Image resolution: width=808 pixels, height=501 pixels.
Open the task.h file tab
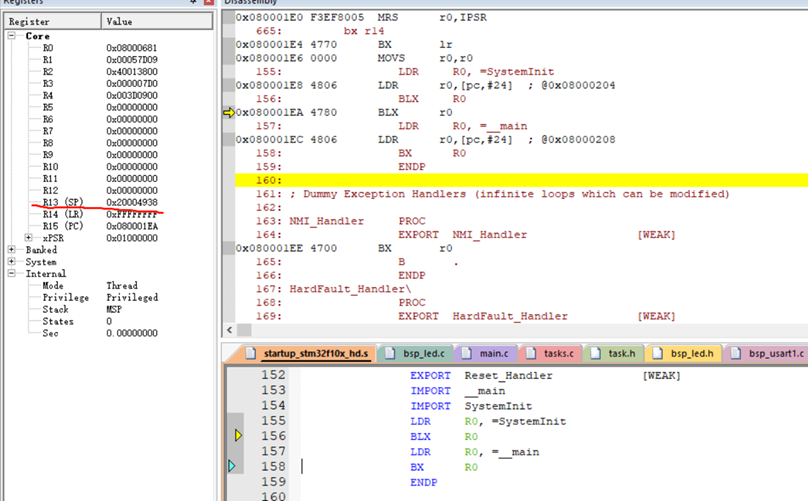click(x=613, y=354)
